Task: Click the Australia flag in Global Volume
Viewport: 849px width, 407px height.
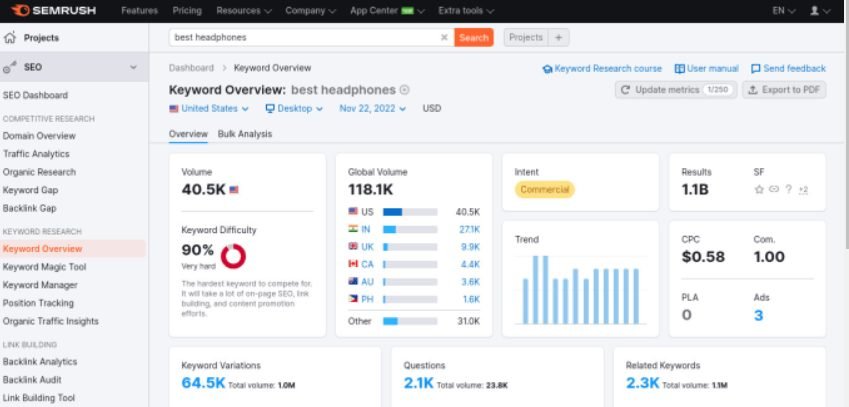Action: 353,281
